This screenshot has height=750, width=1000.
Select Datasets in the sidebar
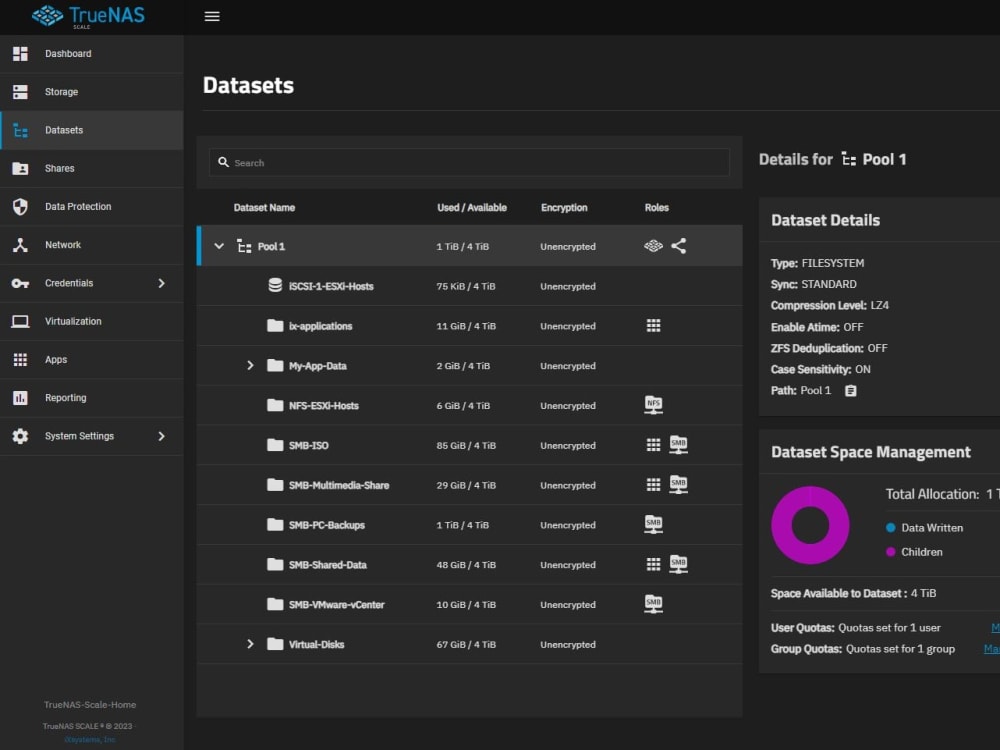(92, 130)
